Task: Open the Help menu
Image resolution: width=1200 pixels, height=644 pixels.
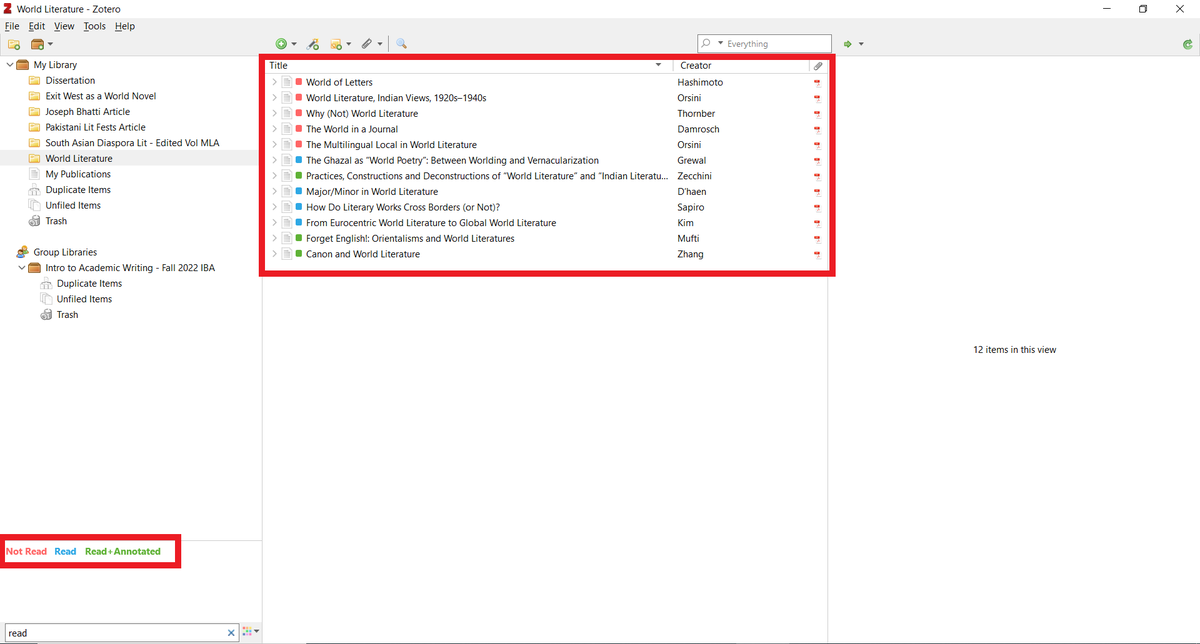Action: (124, 26)
